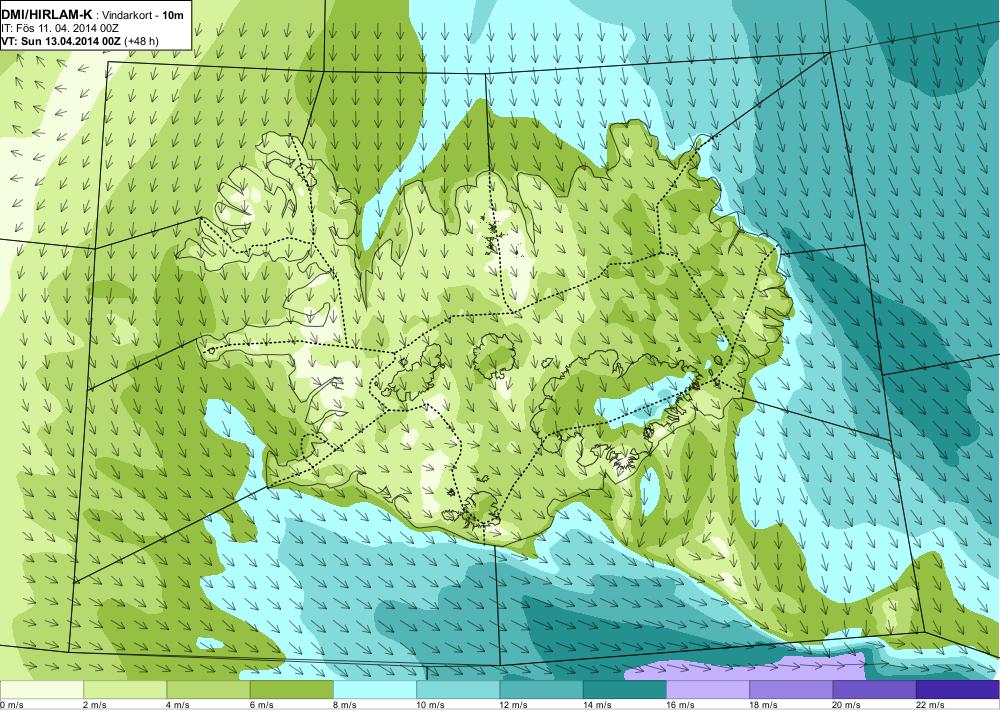Screen dimensions: 1000x710
Task: Click the teal swatch between 12 and 14 m/s
Action: [541, 690]
